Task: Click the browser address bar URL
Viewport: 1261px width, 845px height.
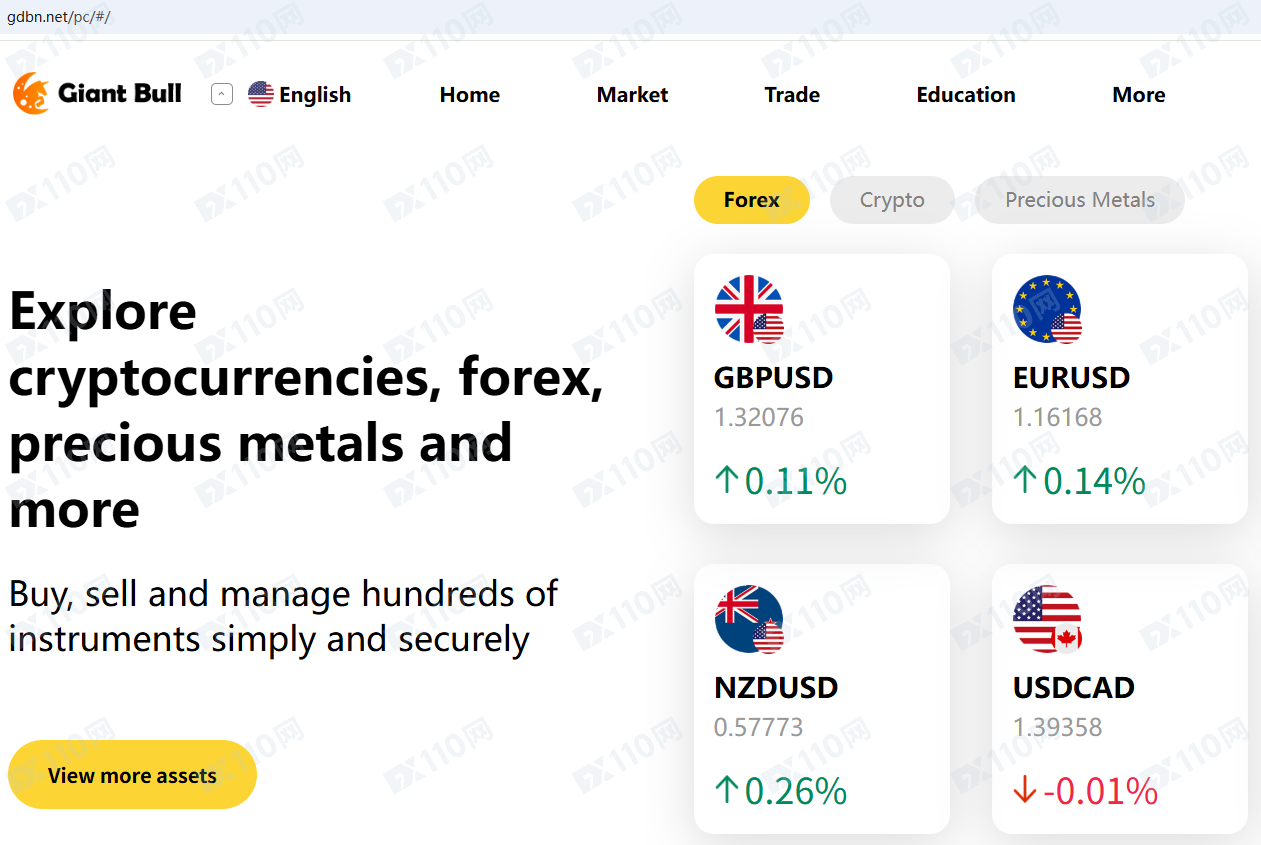Action: [59, 17]
